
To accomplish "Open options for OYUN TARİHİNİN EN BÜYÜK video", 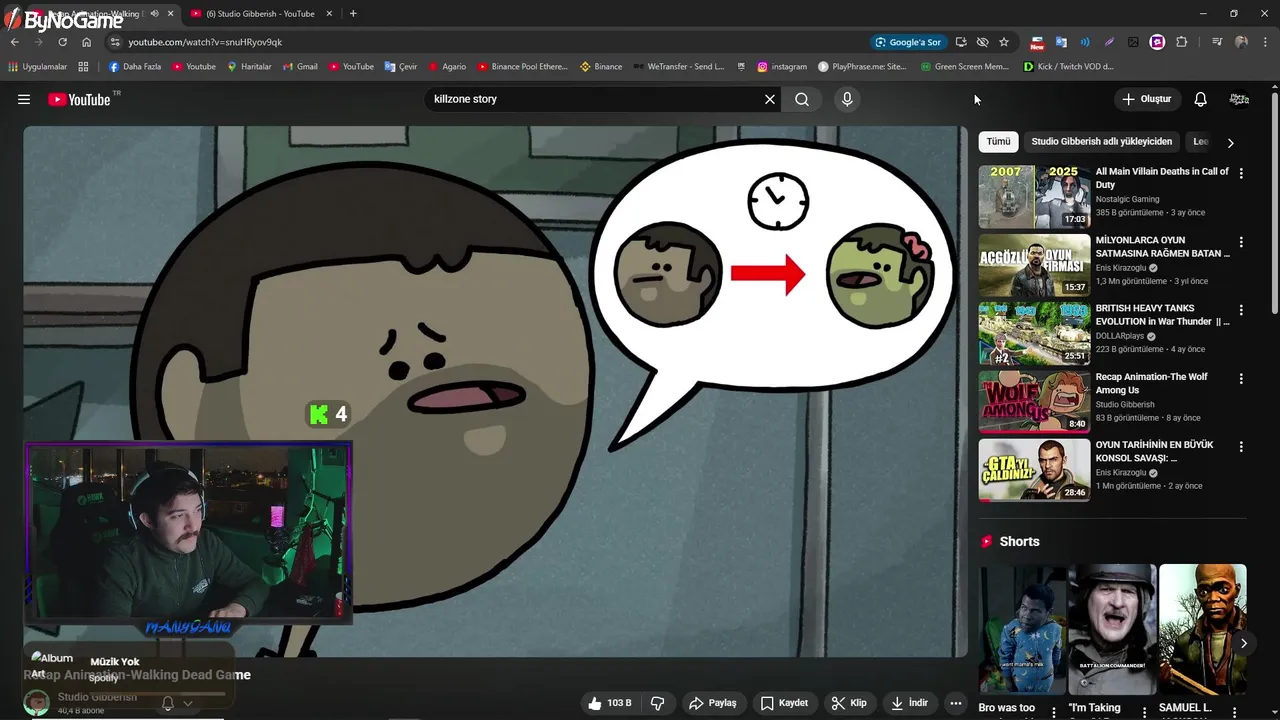I will (x=1241, y=447).
